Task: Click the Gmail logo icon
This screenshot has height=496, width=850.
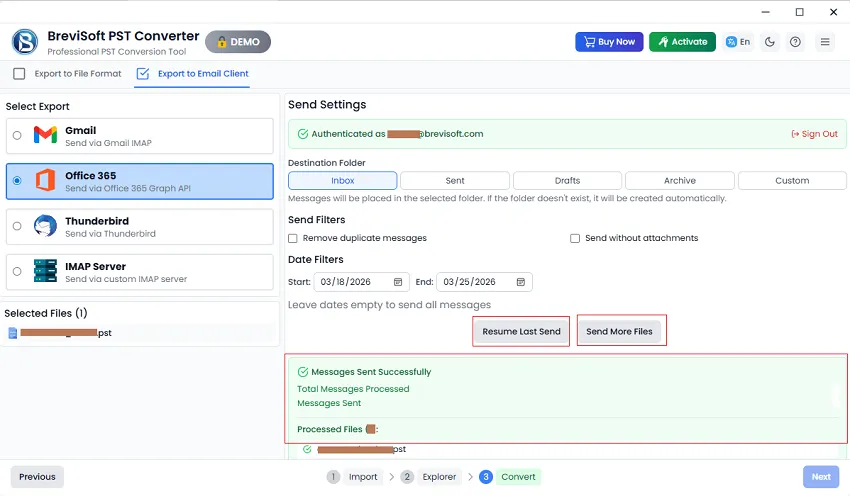Action: (45, 135)
